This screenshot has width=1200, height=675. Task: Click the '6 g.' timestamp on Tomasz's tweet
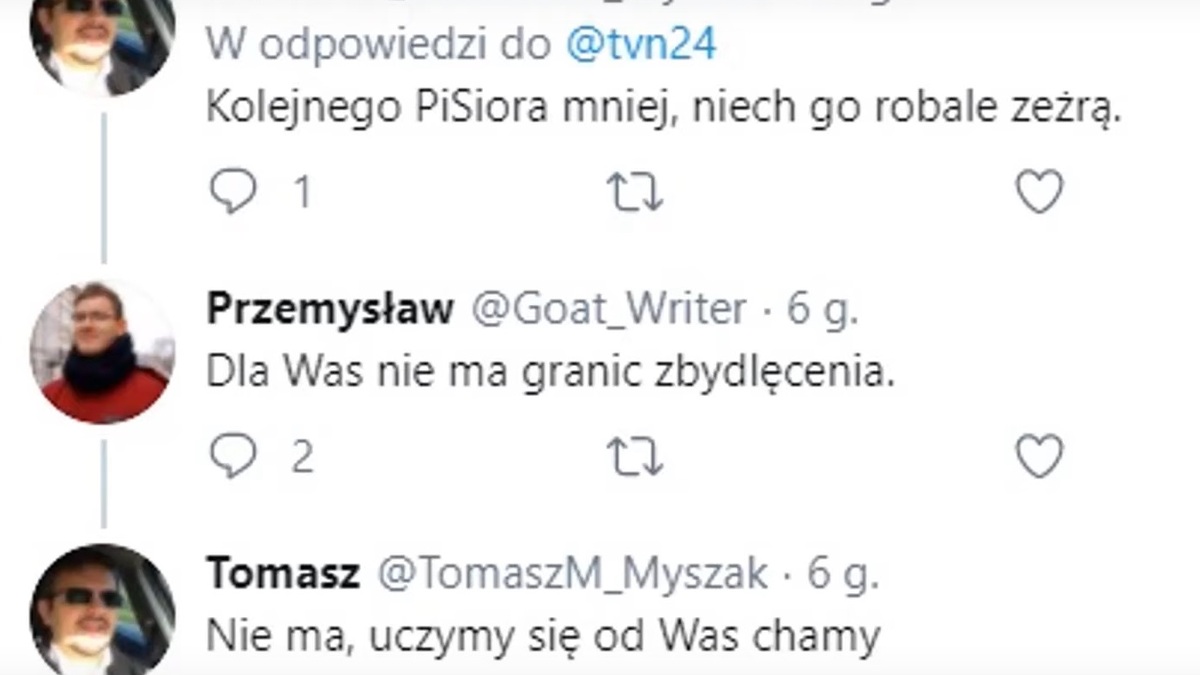click(844, 574)
